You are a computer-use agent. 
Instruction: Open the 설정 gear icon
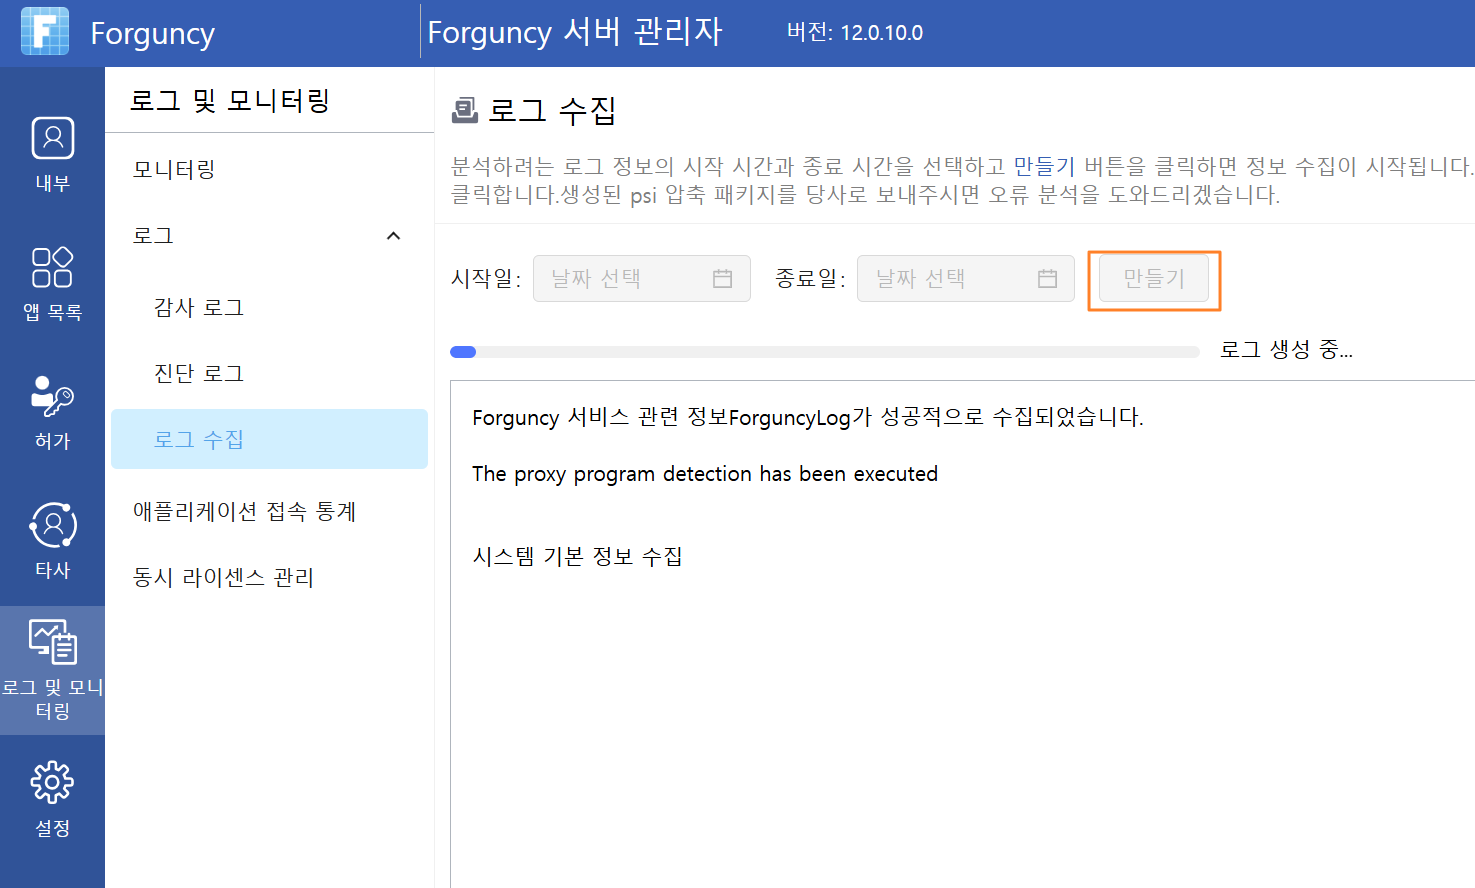tap(52, 782)
